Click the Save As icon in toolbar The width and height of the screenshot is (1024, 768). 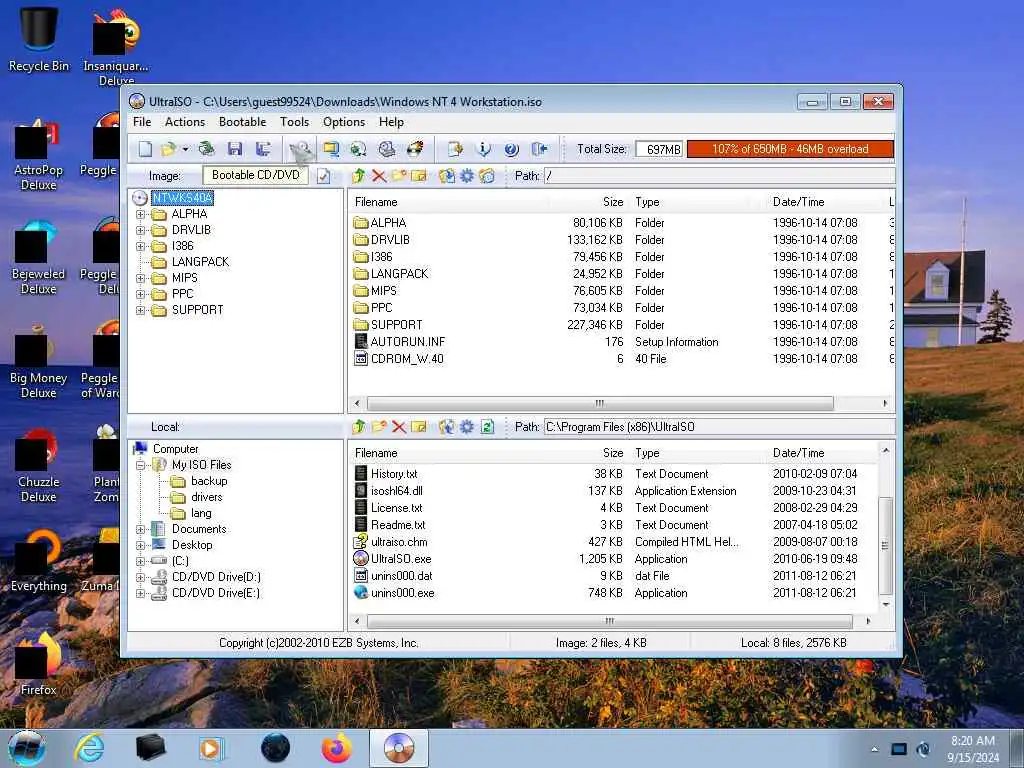pyautogui.click(x=263, y=150)
